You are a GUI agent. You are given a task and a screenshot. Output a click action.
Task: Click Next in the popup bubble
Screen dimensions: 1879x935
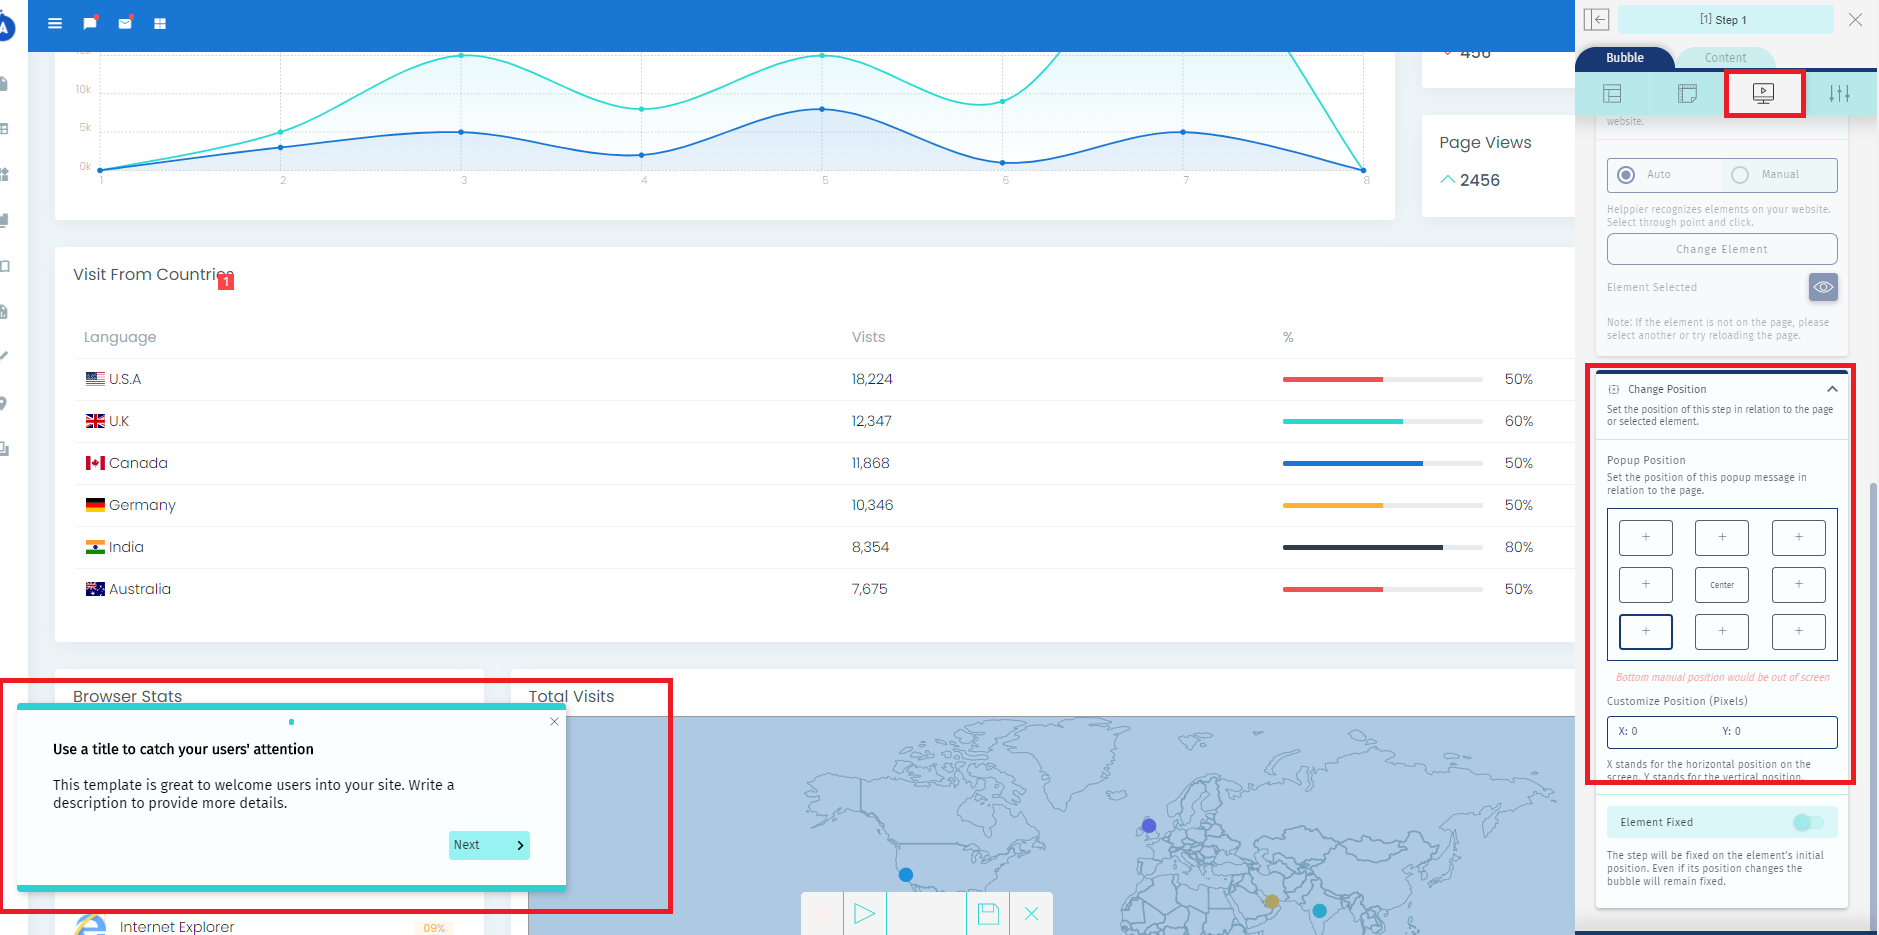tap(488, 845)
